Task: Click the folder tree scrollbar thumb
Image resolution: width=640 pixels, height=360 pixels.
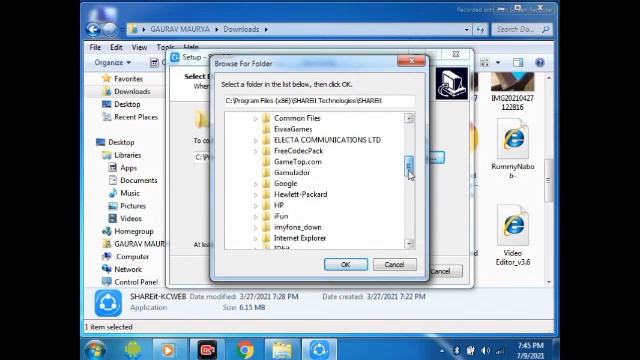Action: [409, 166]
